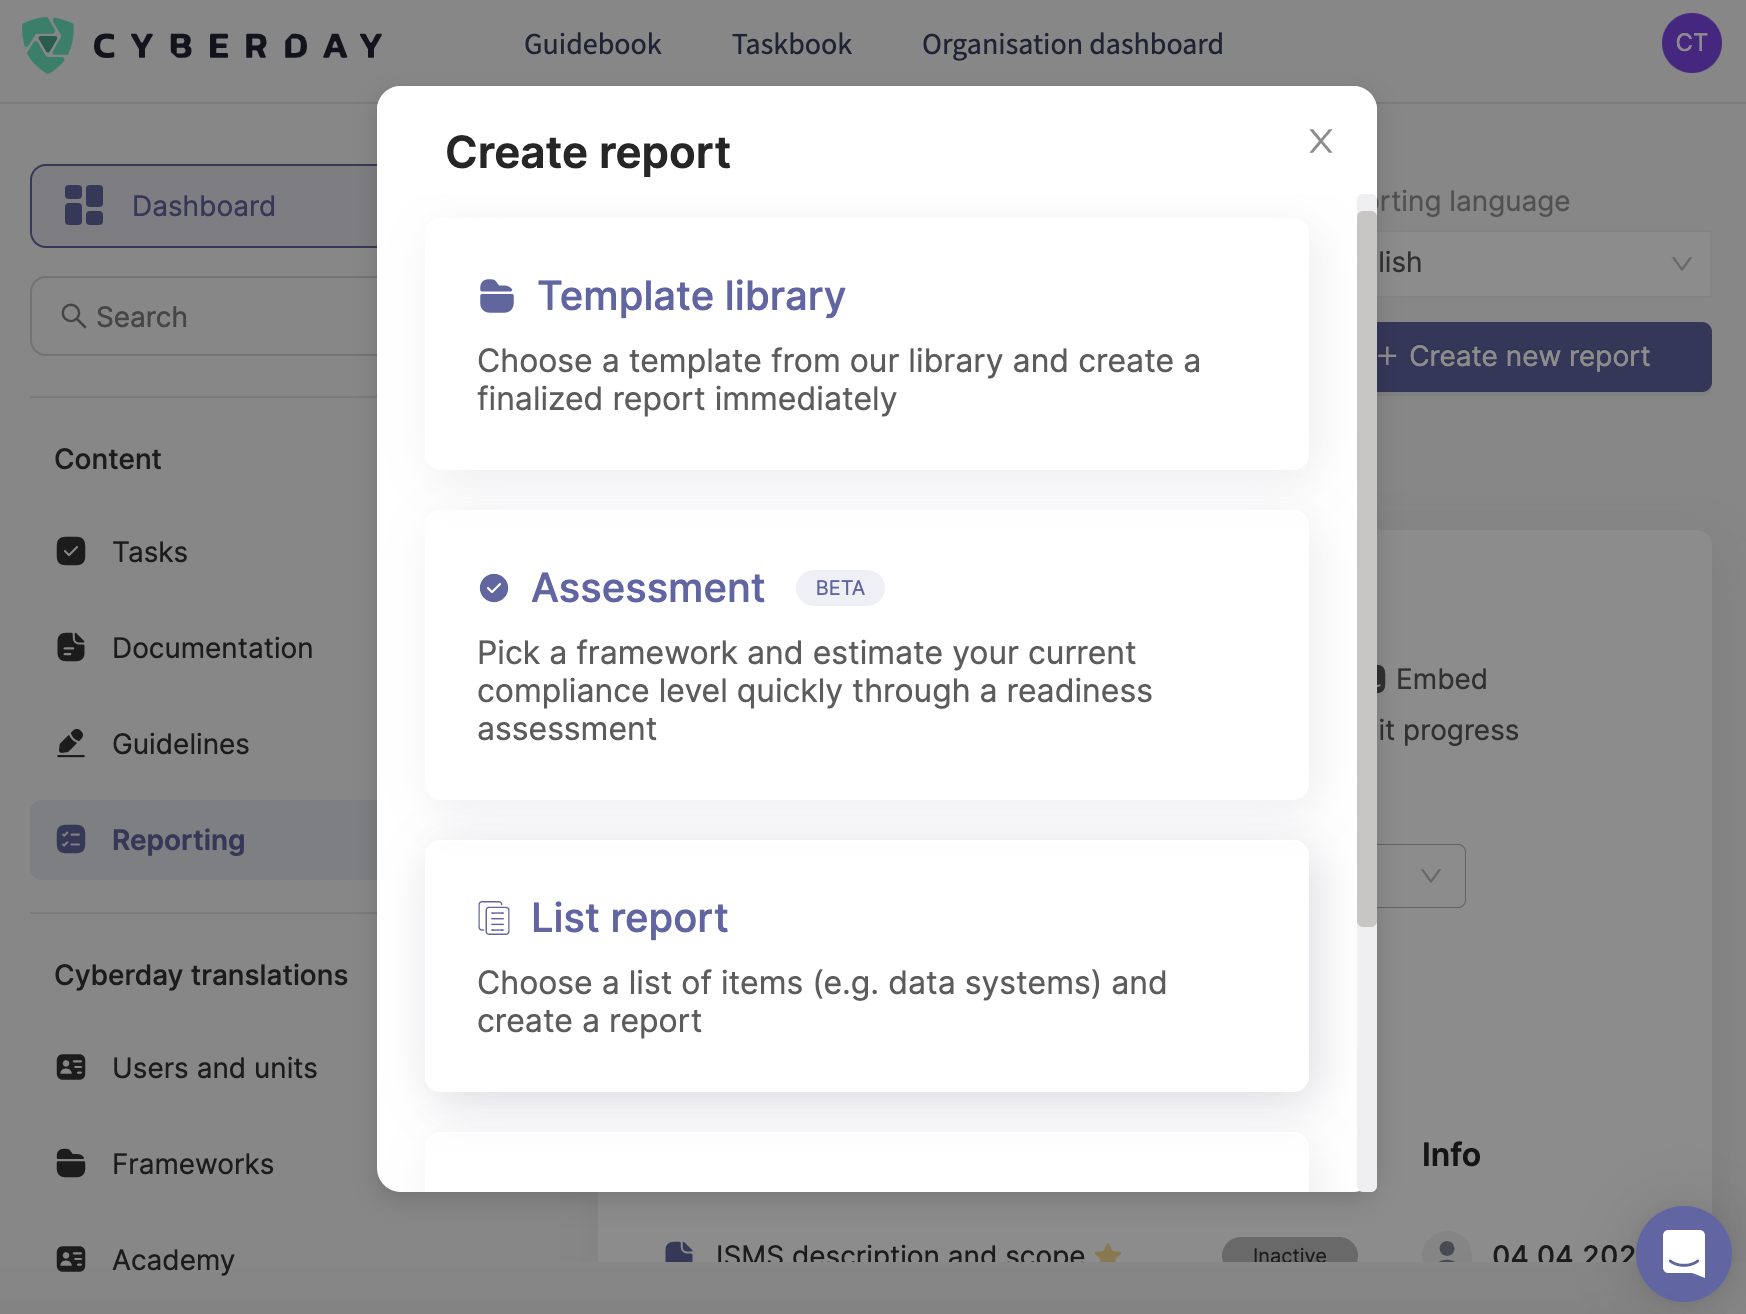1746x1314 pixels.
Task: Click the Guidelines pencil icon
Action: pyautogui.click(x=70, y=743)
